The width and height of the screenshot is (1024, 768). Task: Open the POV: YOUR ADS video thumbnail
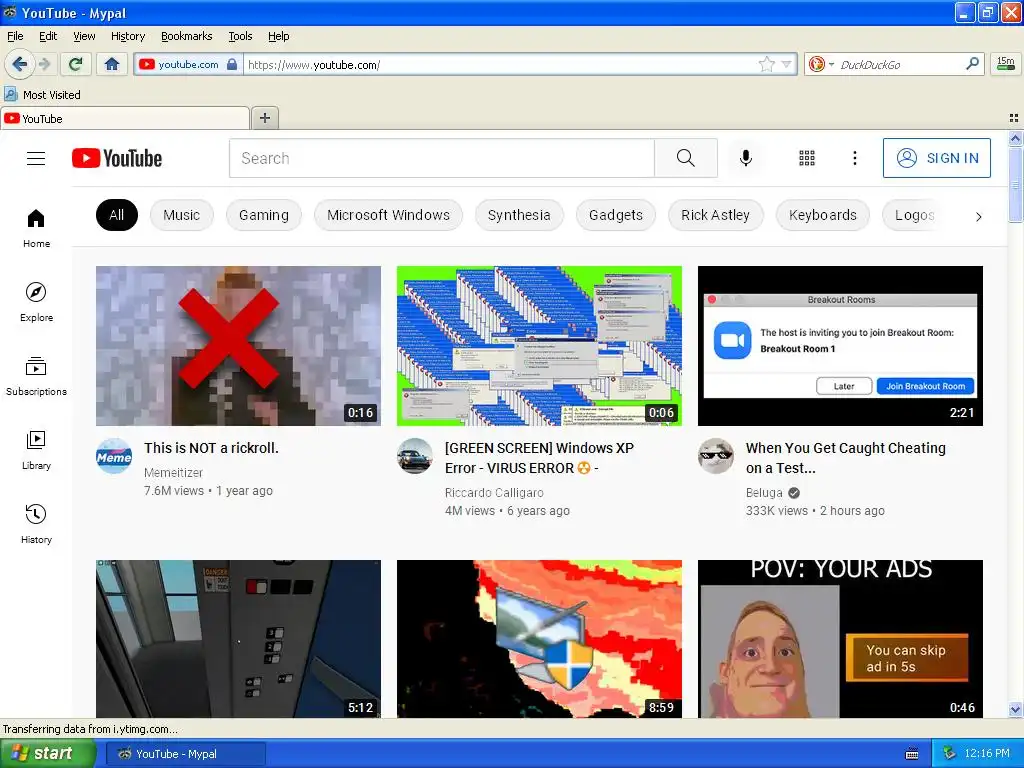click(840, 639)
